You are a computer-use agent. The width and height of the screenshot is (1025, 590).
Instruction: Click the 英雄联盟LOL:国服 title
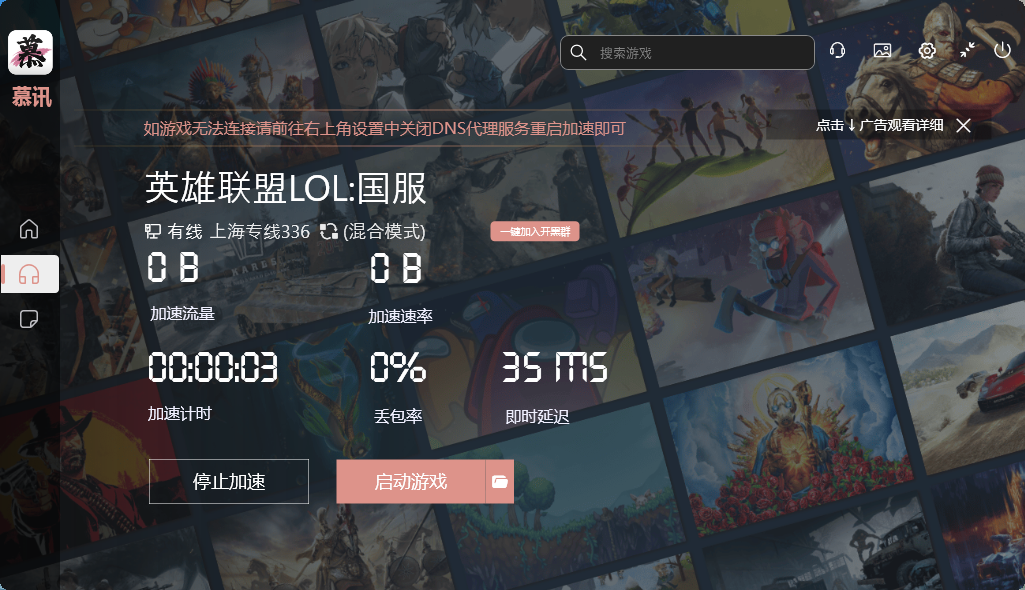tap(286, 188)
